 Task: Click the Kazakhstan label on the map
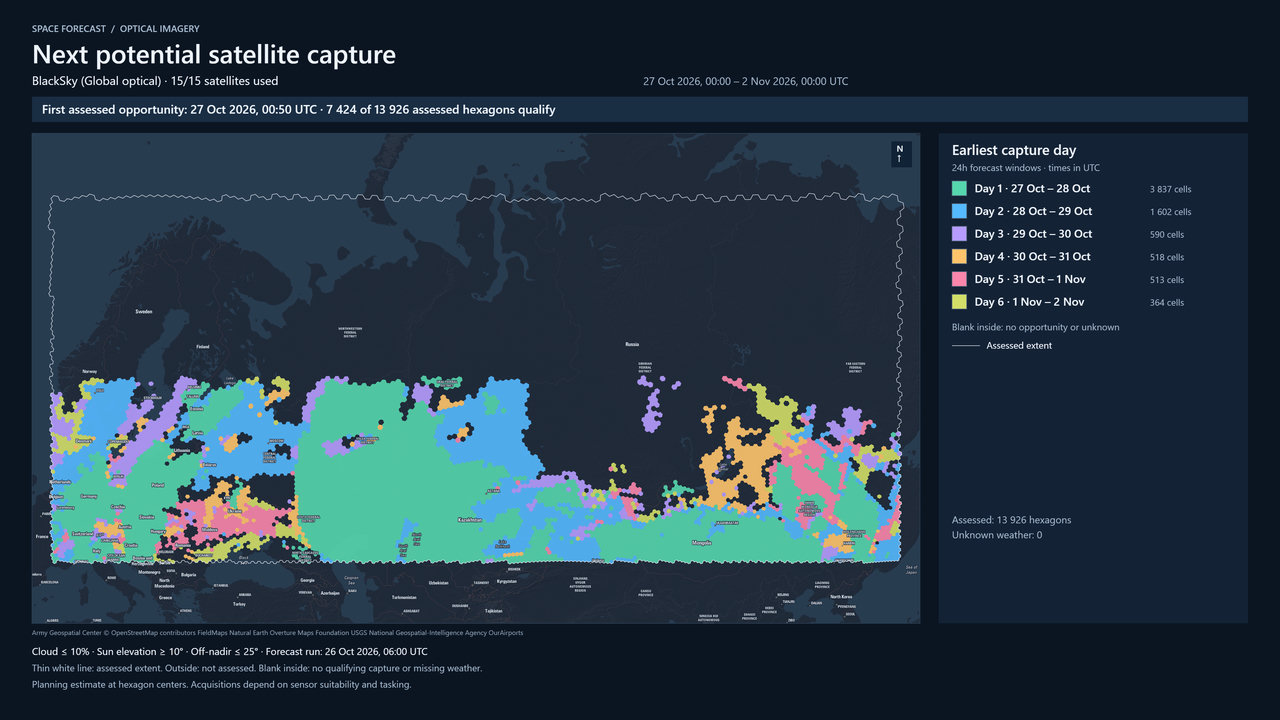coord(470,520)
